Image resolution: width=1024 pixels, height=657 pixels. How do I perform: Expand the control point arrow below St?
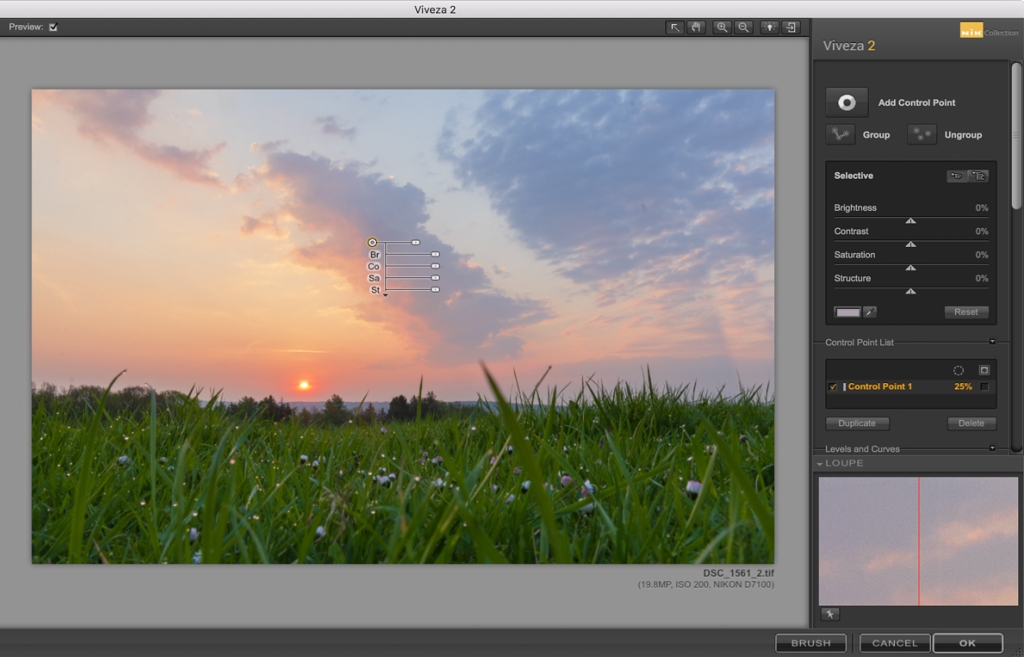point(385,295)
